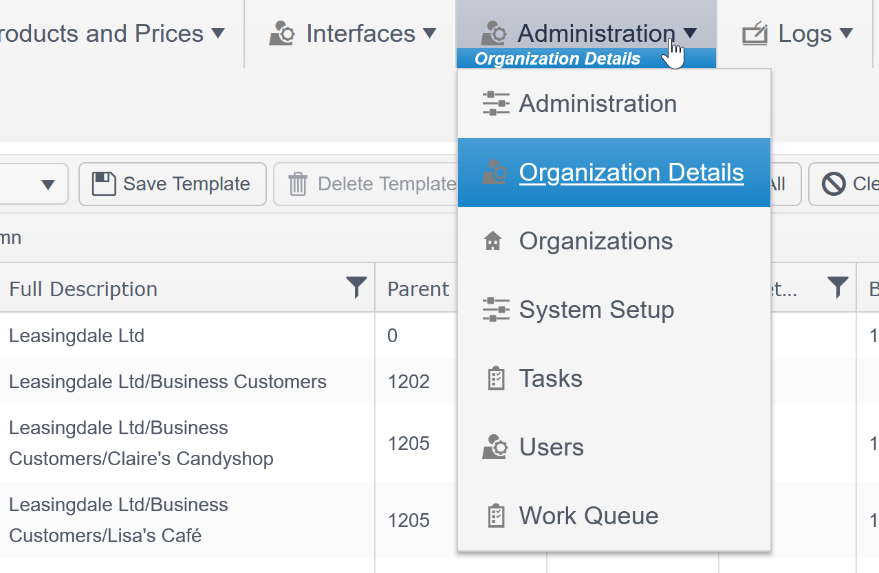Click the filter icon in Full Description column
Image resolution: width=879 pixels, height=573 pixels.
point(356,288)
